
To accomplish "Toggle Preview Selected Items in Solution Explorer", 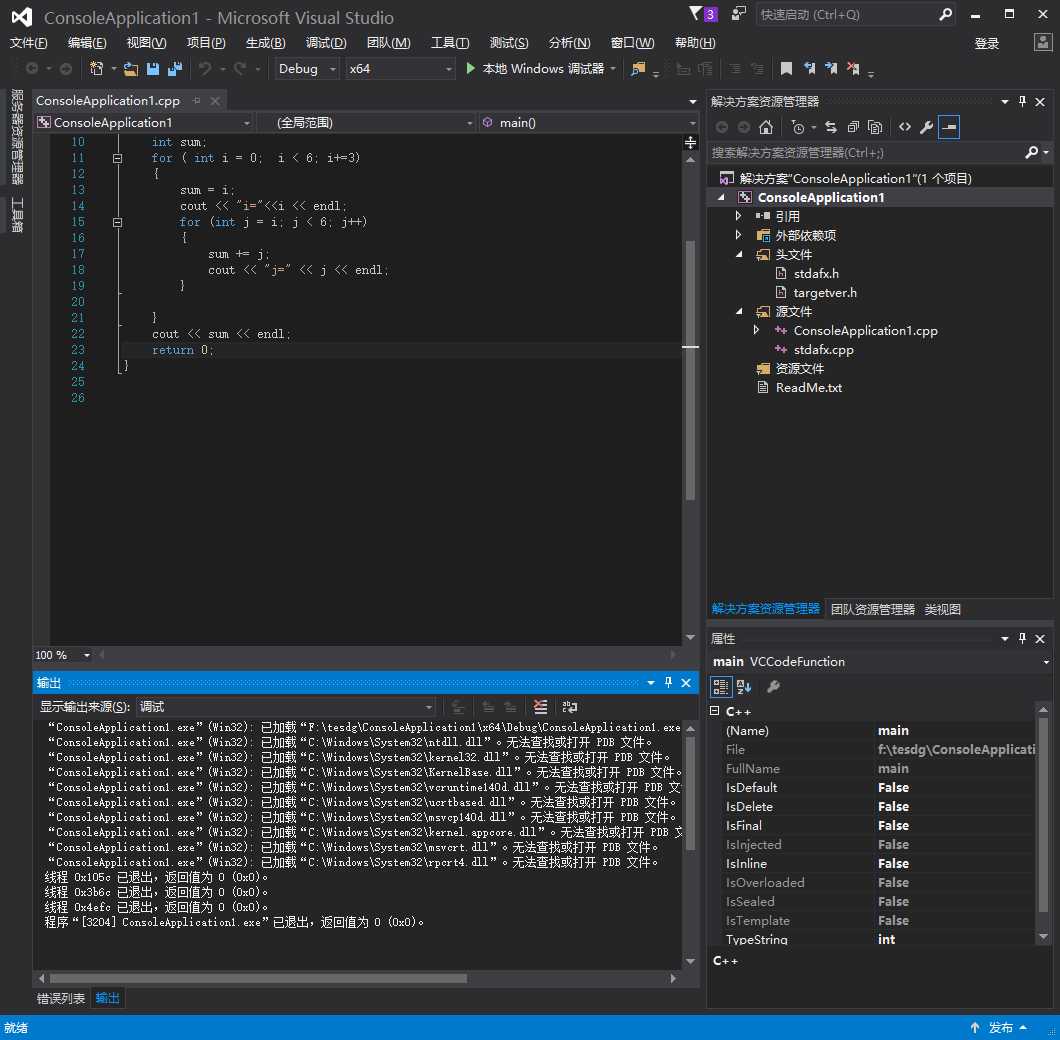I will pyautogui.click(x=949, y=127).
